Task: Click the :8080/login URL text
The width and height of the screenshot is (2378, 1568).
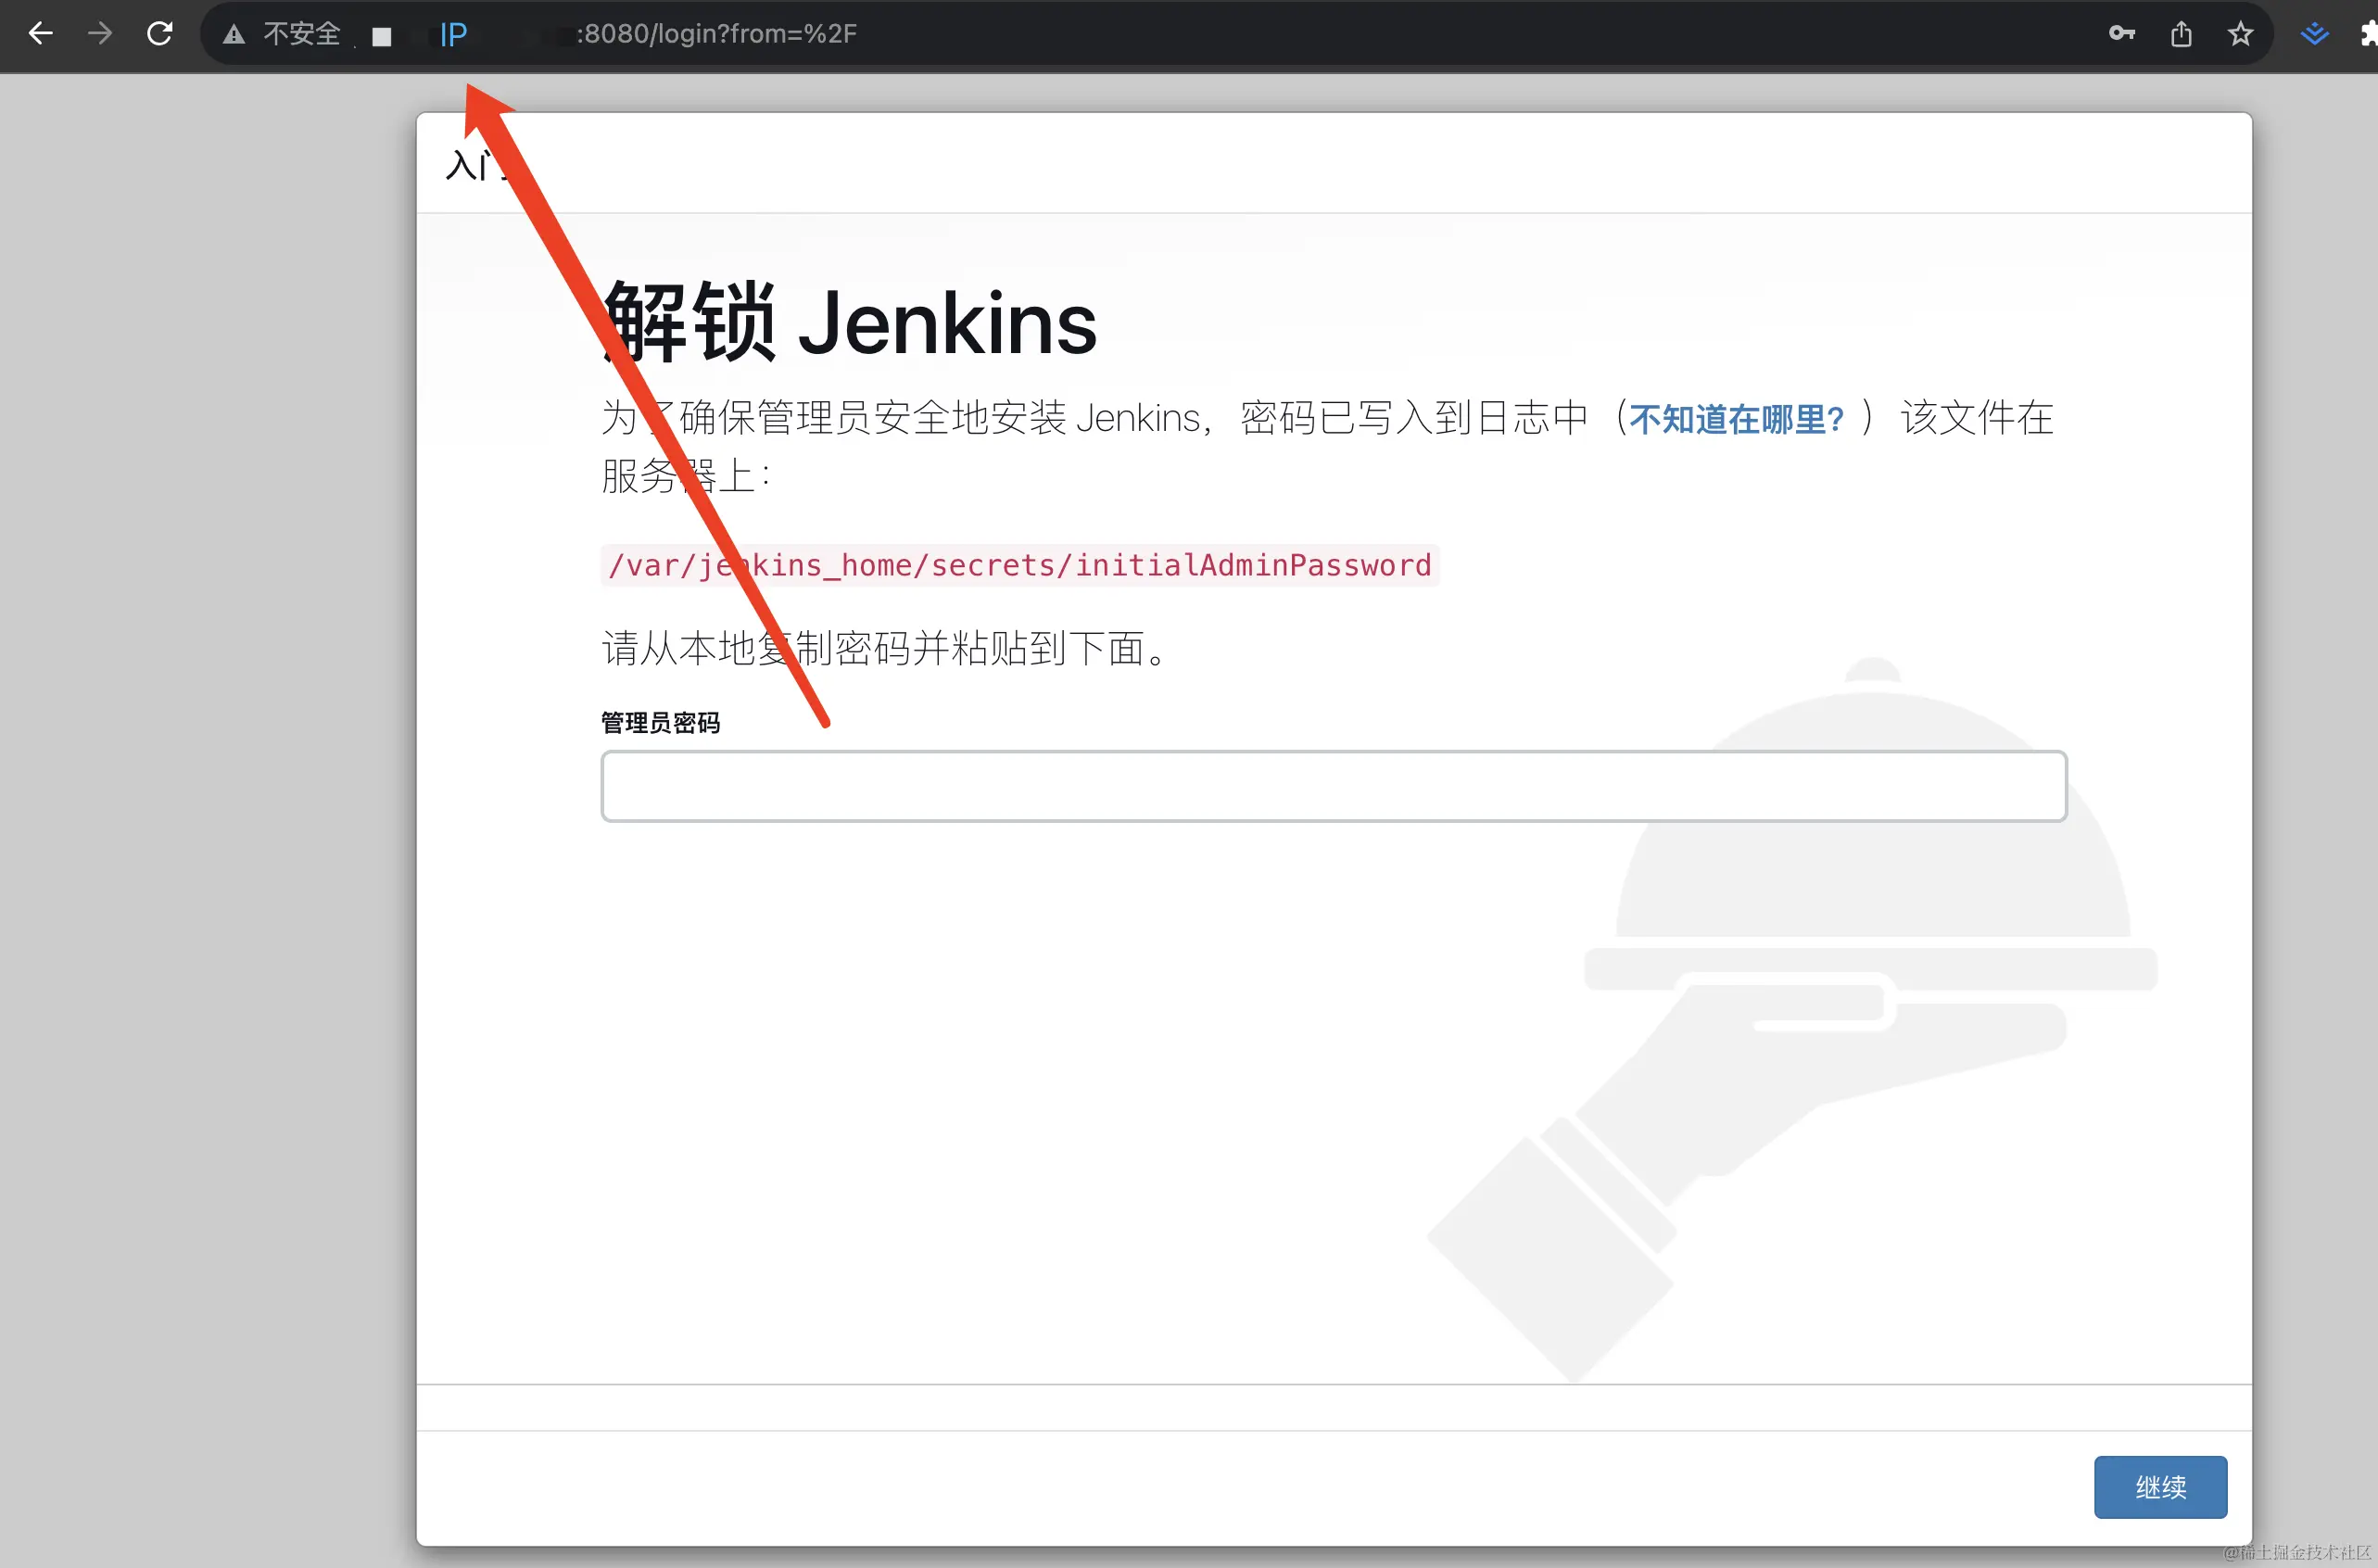Action: (x=716, y=34)
